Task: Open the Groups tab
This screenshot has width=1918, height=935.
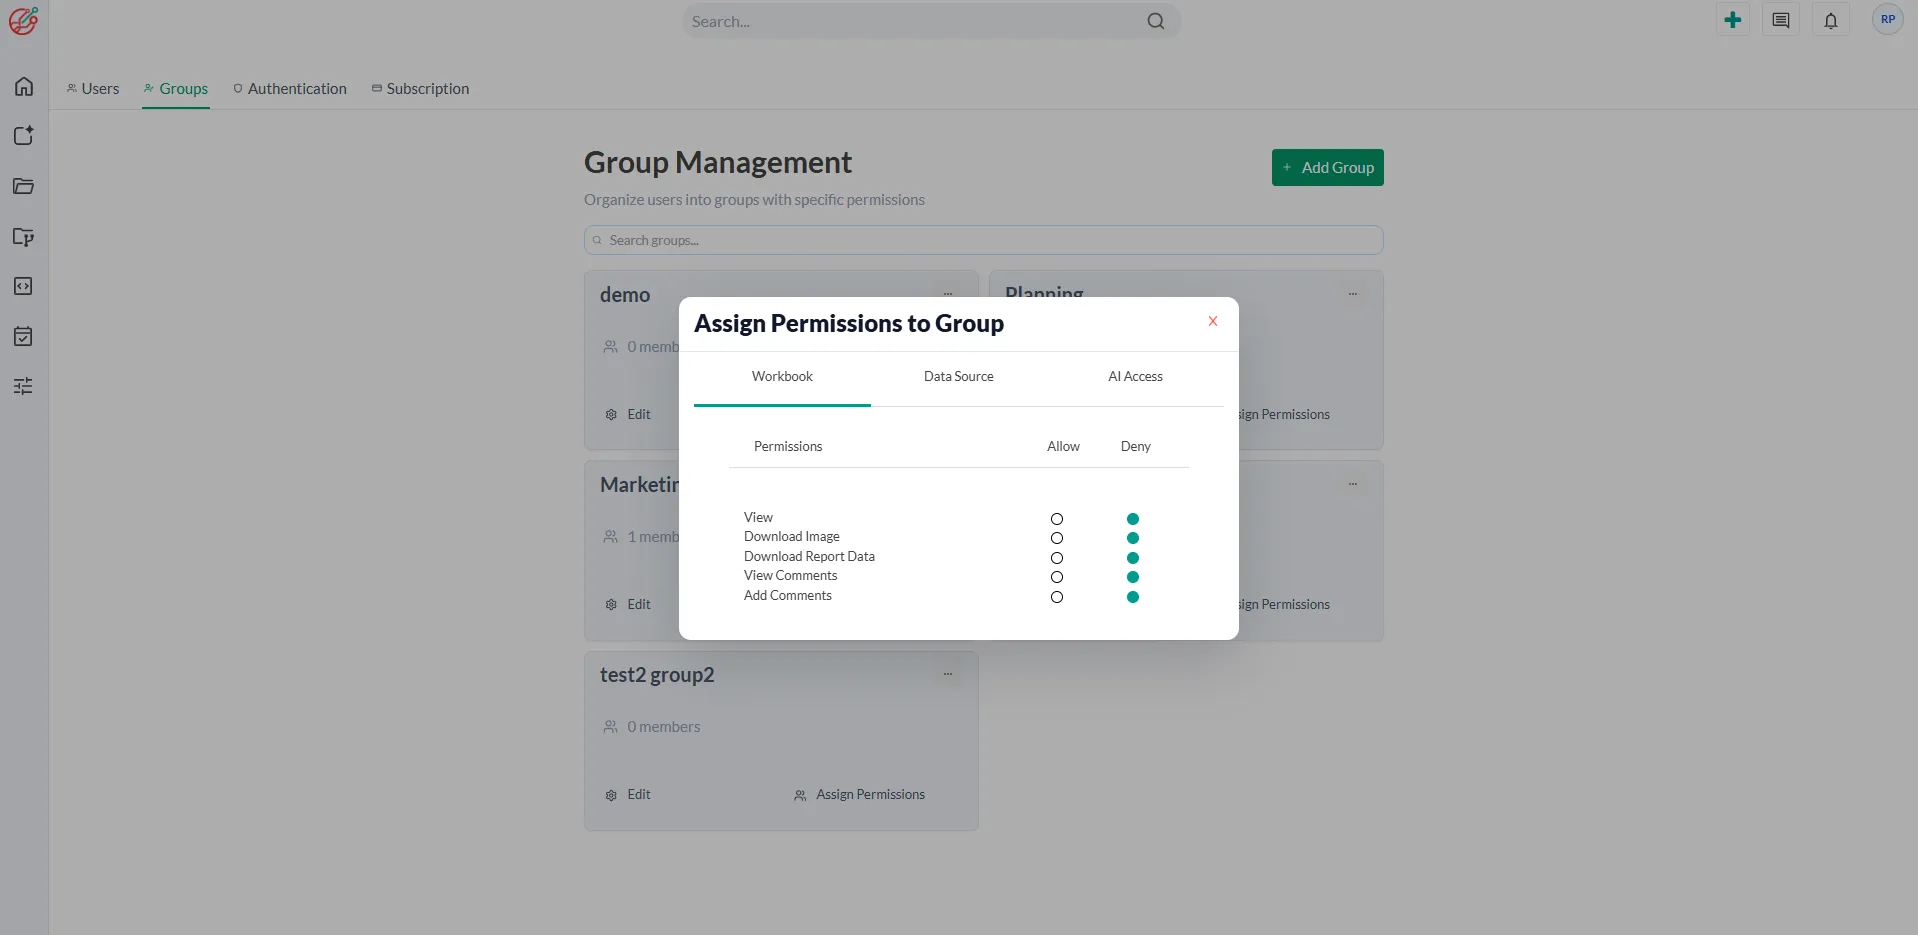Action: 176,89
